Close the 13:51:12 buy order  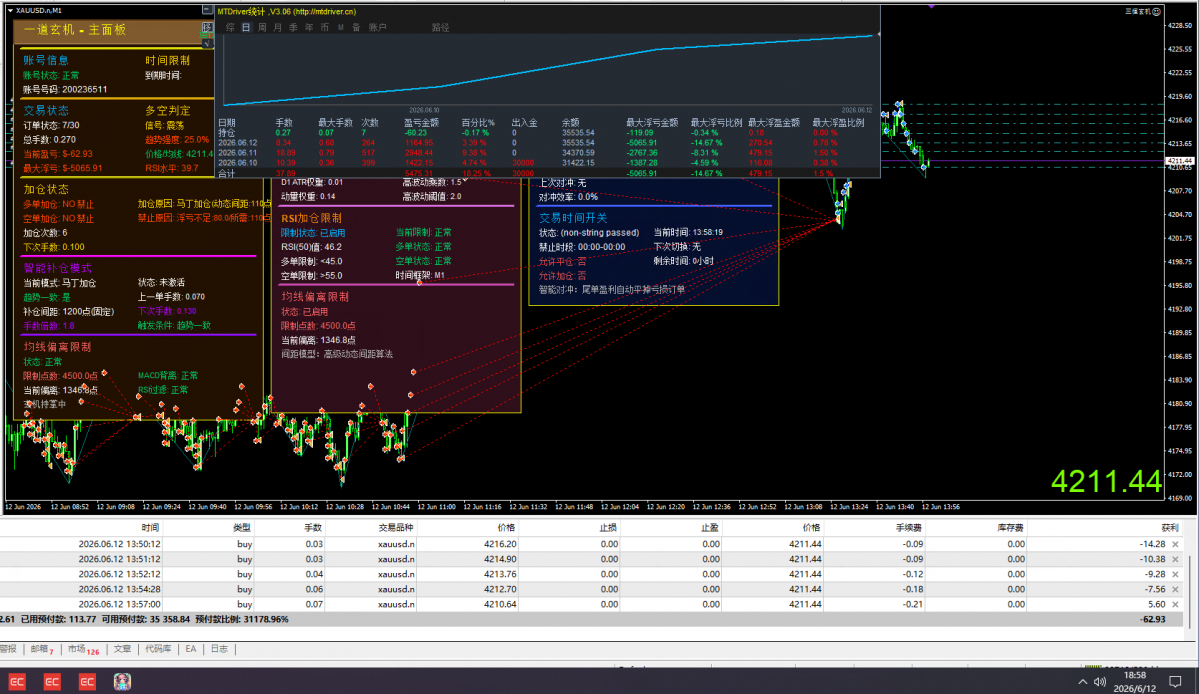click(1175, 559)
